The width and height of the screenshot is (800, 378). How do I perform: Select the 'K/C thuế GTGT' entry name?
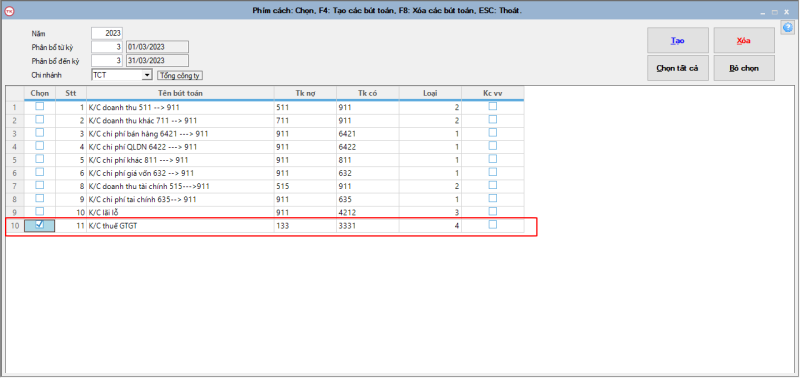pyautogui.click(x=113, y=225)
